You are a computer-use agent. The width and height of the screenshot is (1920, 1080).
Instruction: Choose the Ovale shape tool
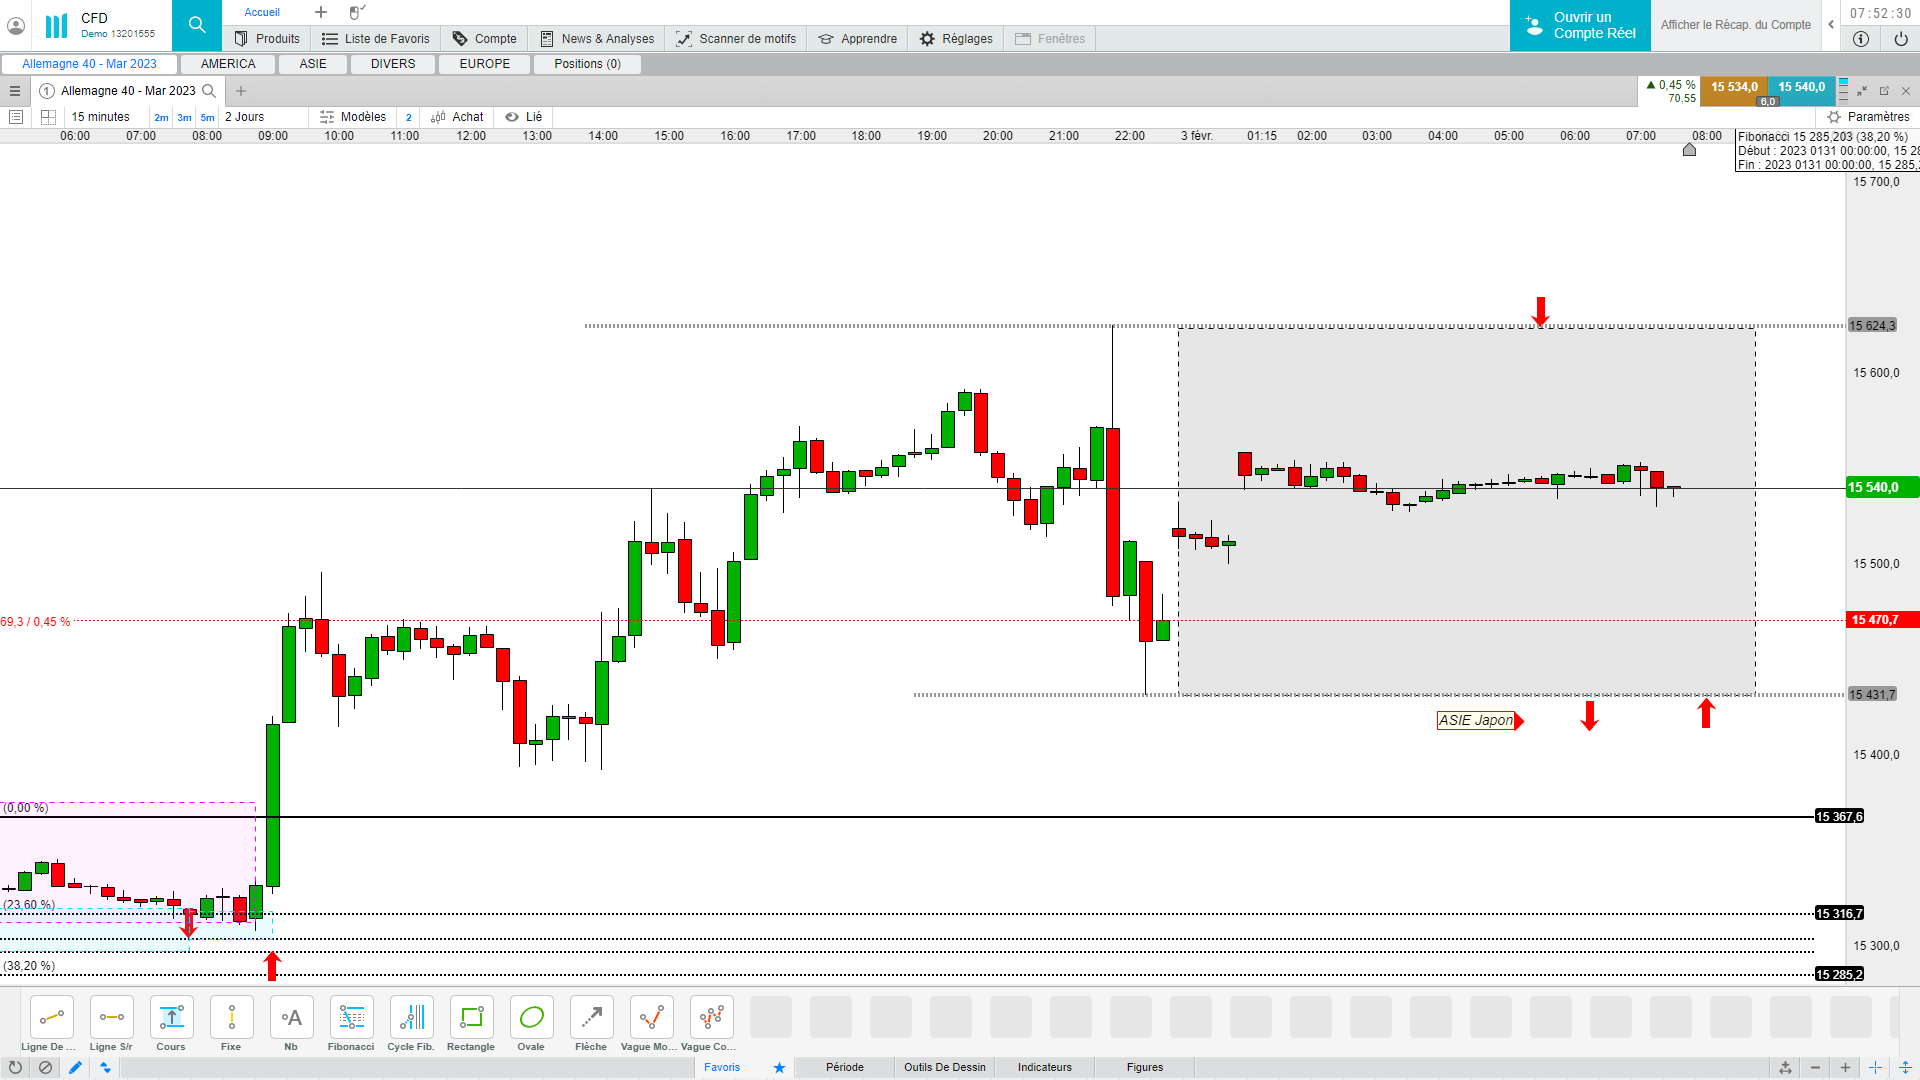click(531, 1018)
